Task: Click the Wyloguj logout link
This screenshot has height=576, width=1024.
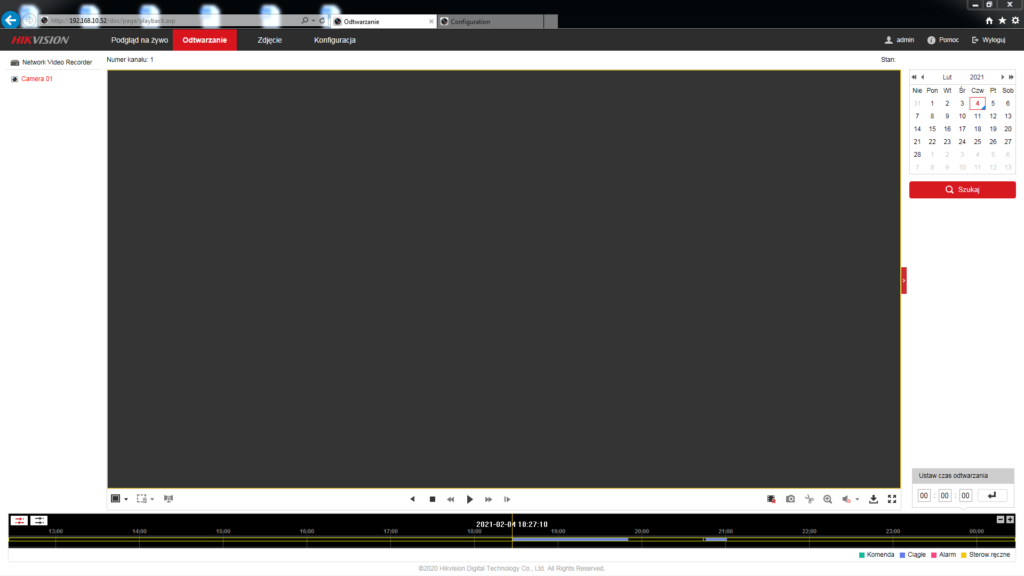Action: click(988, 40)
